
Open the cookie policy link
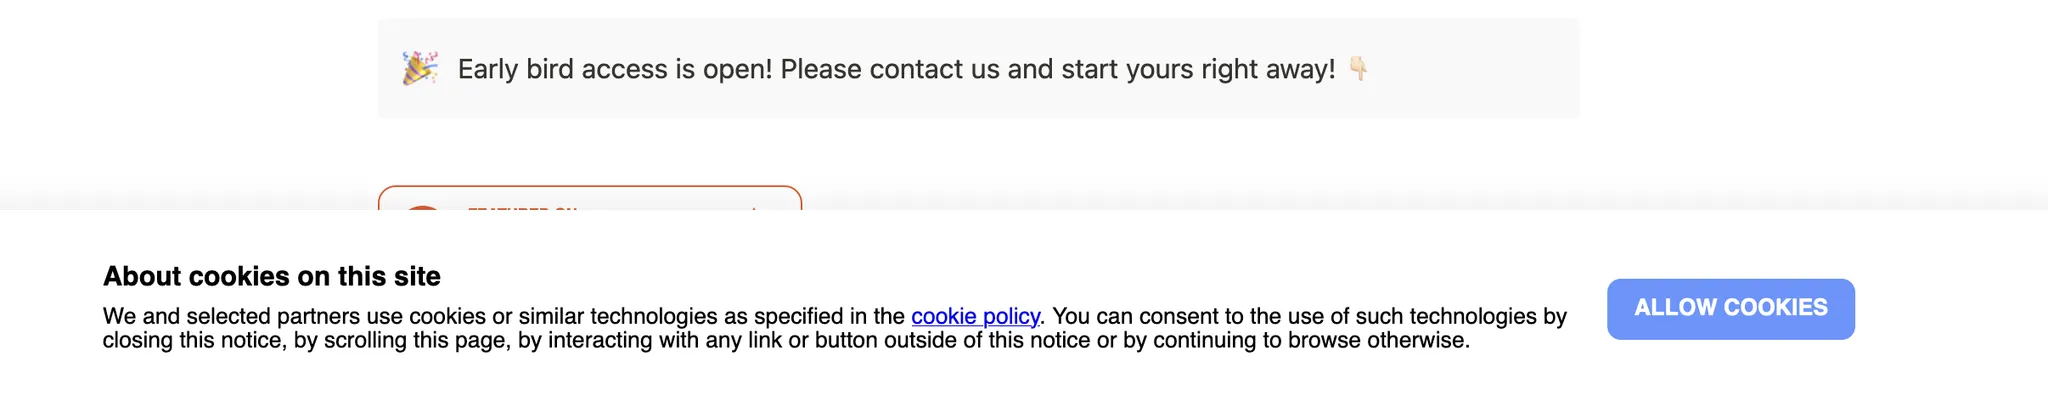[x=975, y=316]
